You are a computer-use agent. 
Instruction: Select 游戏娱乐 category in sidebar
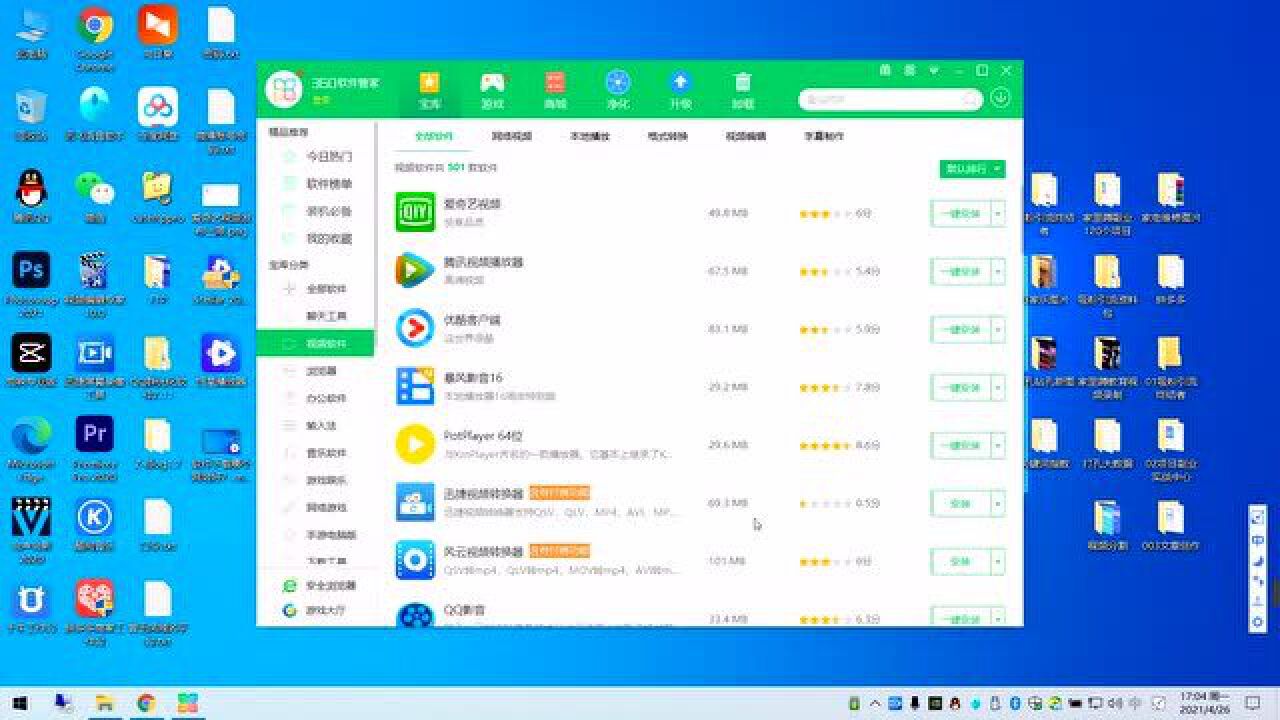(x=316, y=480)
